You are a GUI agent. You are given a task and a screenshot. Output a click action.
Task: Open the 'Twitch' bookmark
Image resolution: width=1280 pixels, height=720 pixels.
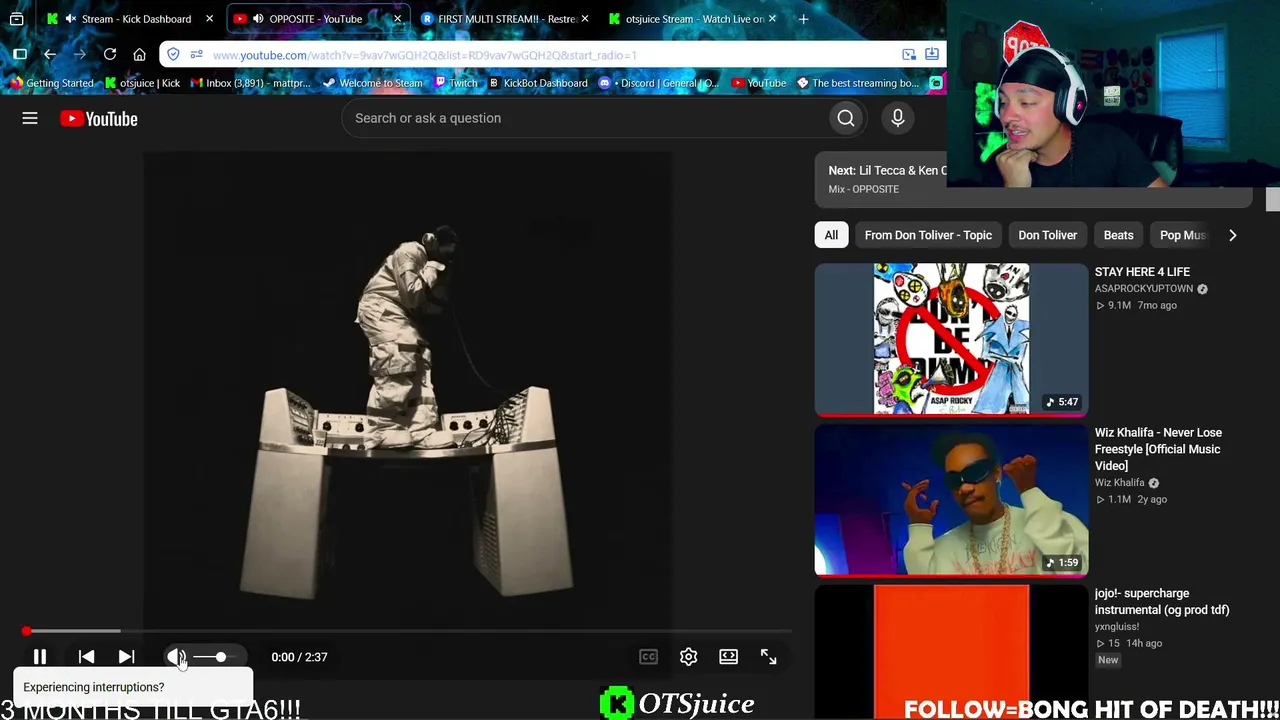tap(456, 83)
